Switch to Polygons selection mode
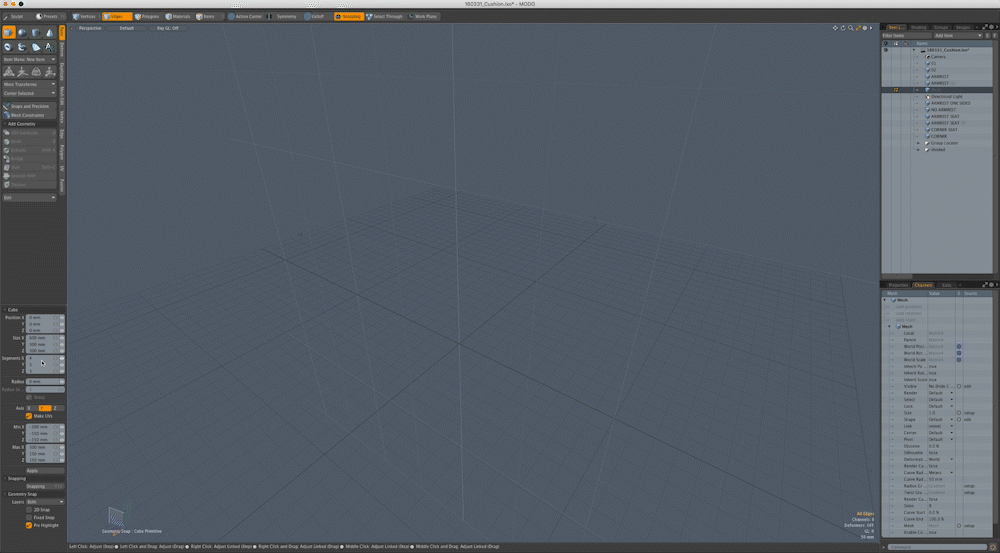This screenshot has height=553, width=1000. click(x=147, y=17)
